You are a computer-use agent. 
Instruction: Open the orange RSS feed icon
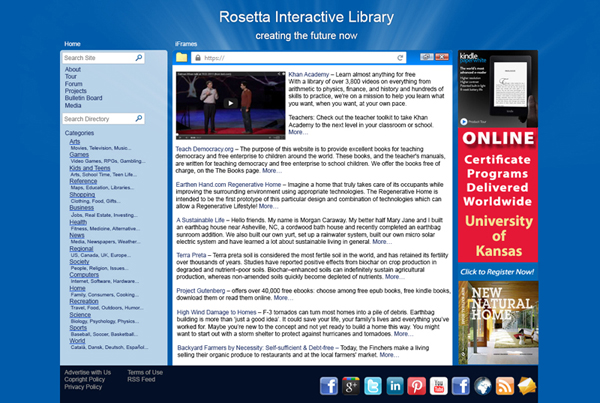coord(505,386)
